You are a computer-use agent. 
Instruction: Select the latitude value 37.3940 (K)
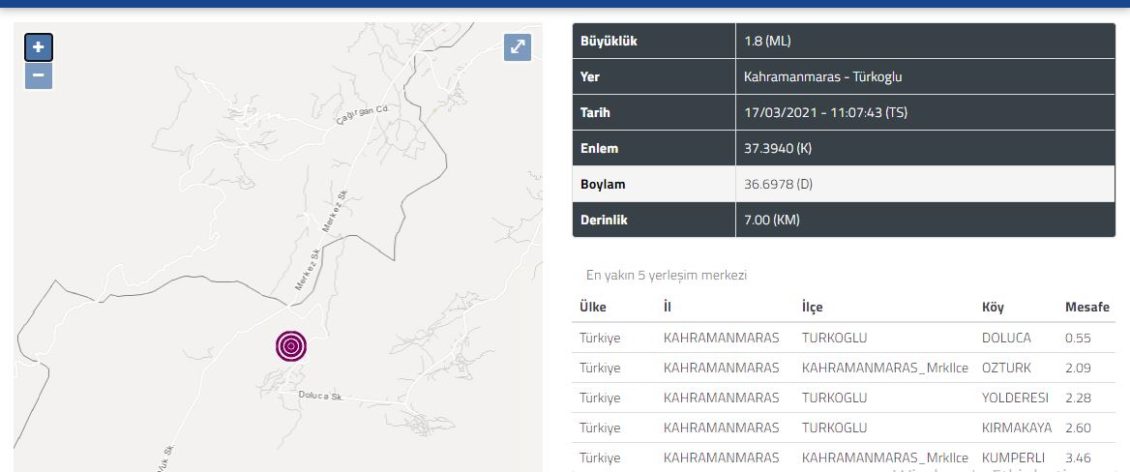point(778,149)
